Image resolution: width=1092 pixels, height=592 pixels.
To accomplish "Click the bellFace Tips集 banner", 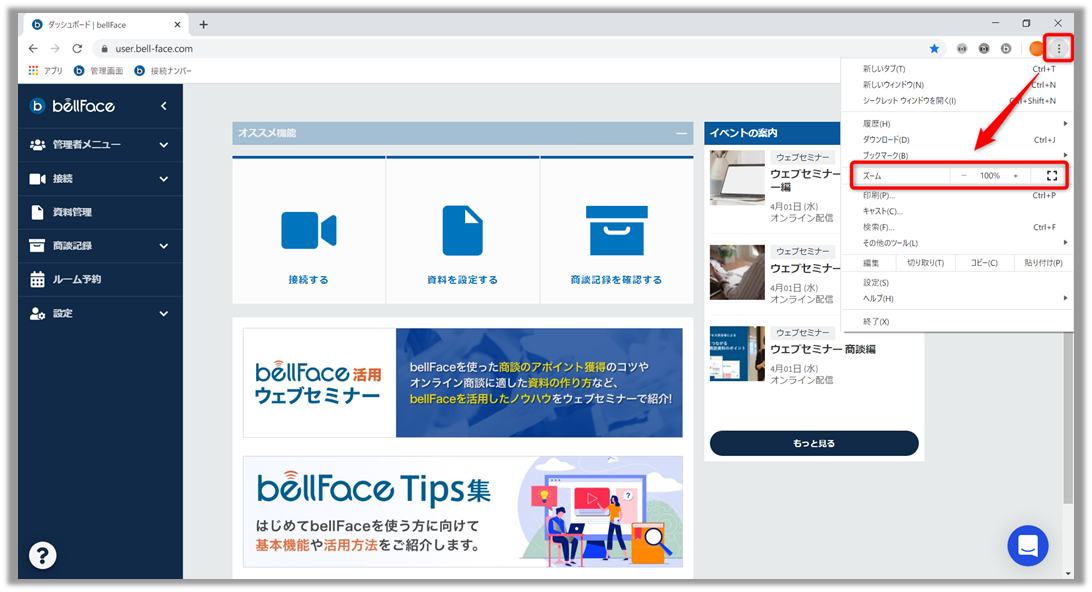I will [462, 511].
